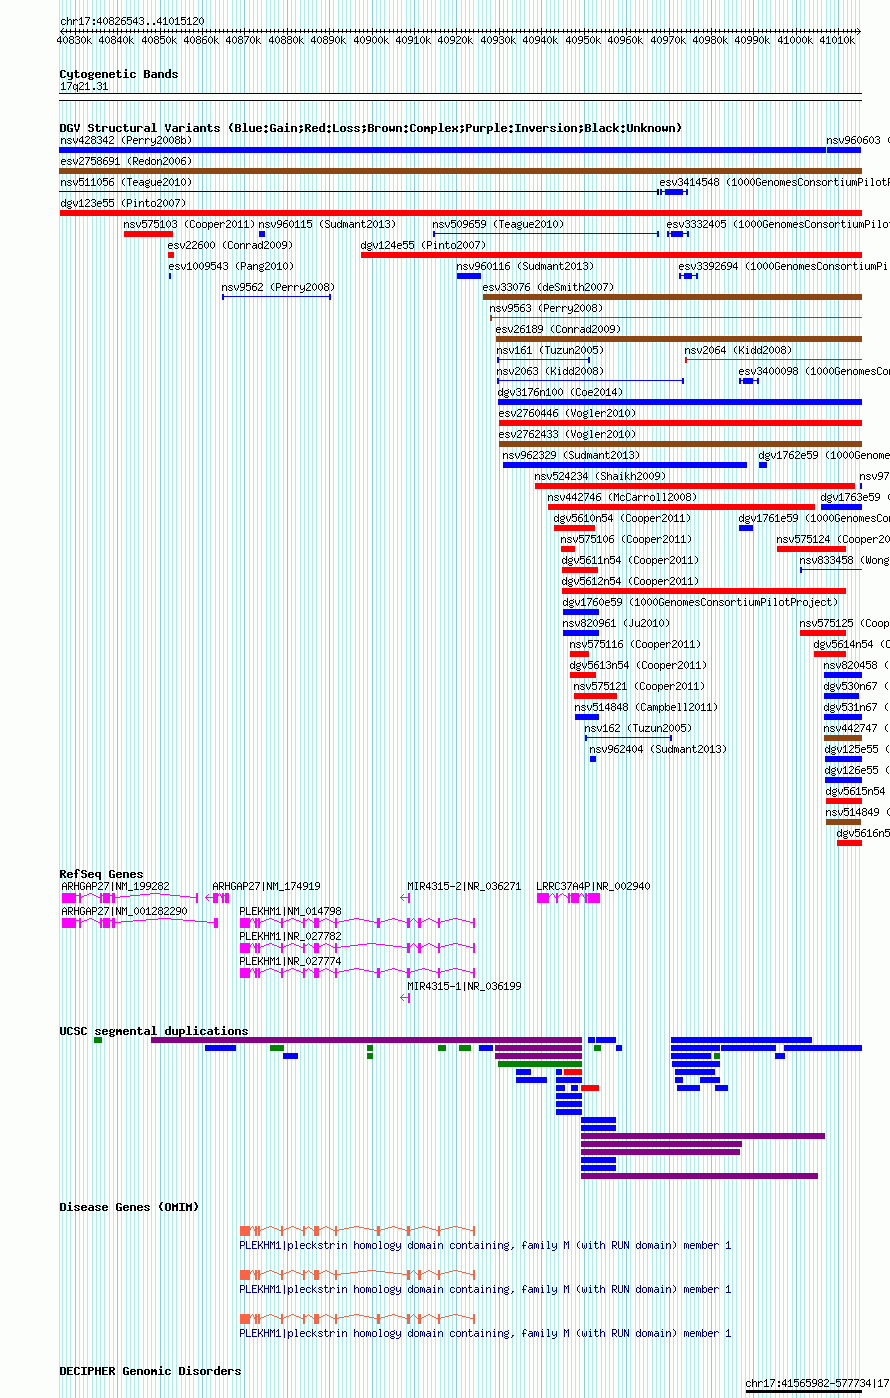This screenshot has height=1398, width=890.
Task: Open dgv5612n54 (Cooper2011) variant
Action: click(630, 581)
